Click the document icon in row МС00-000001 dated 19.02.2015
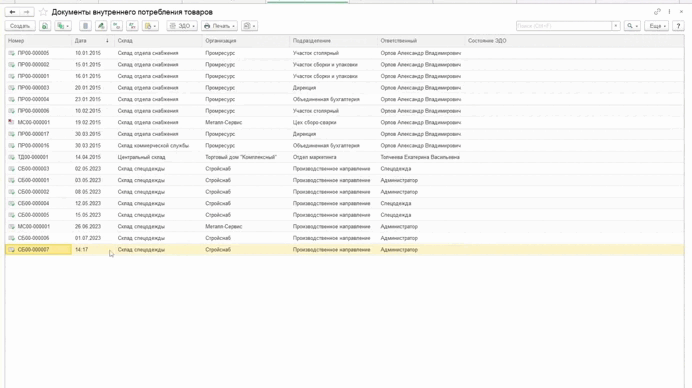Screen dimensions: 692x388 tap(11, 122)
